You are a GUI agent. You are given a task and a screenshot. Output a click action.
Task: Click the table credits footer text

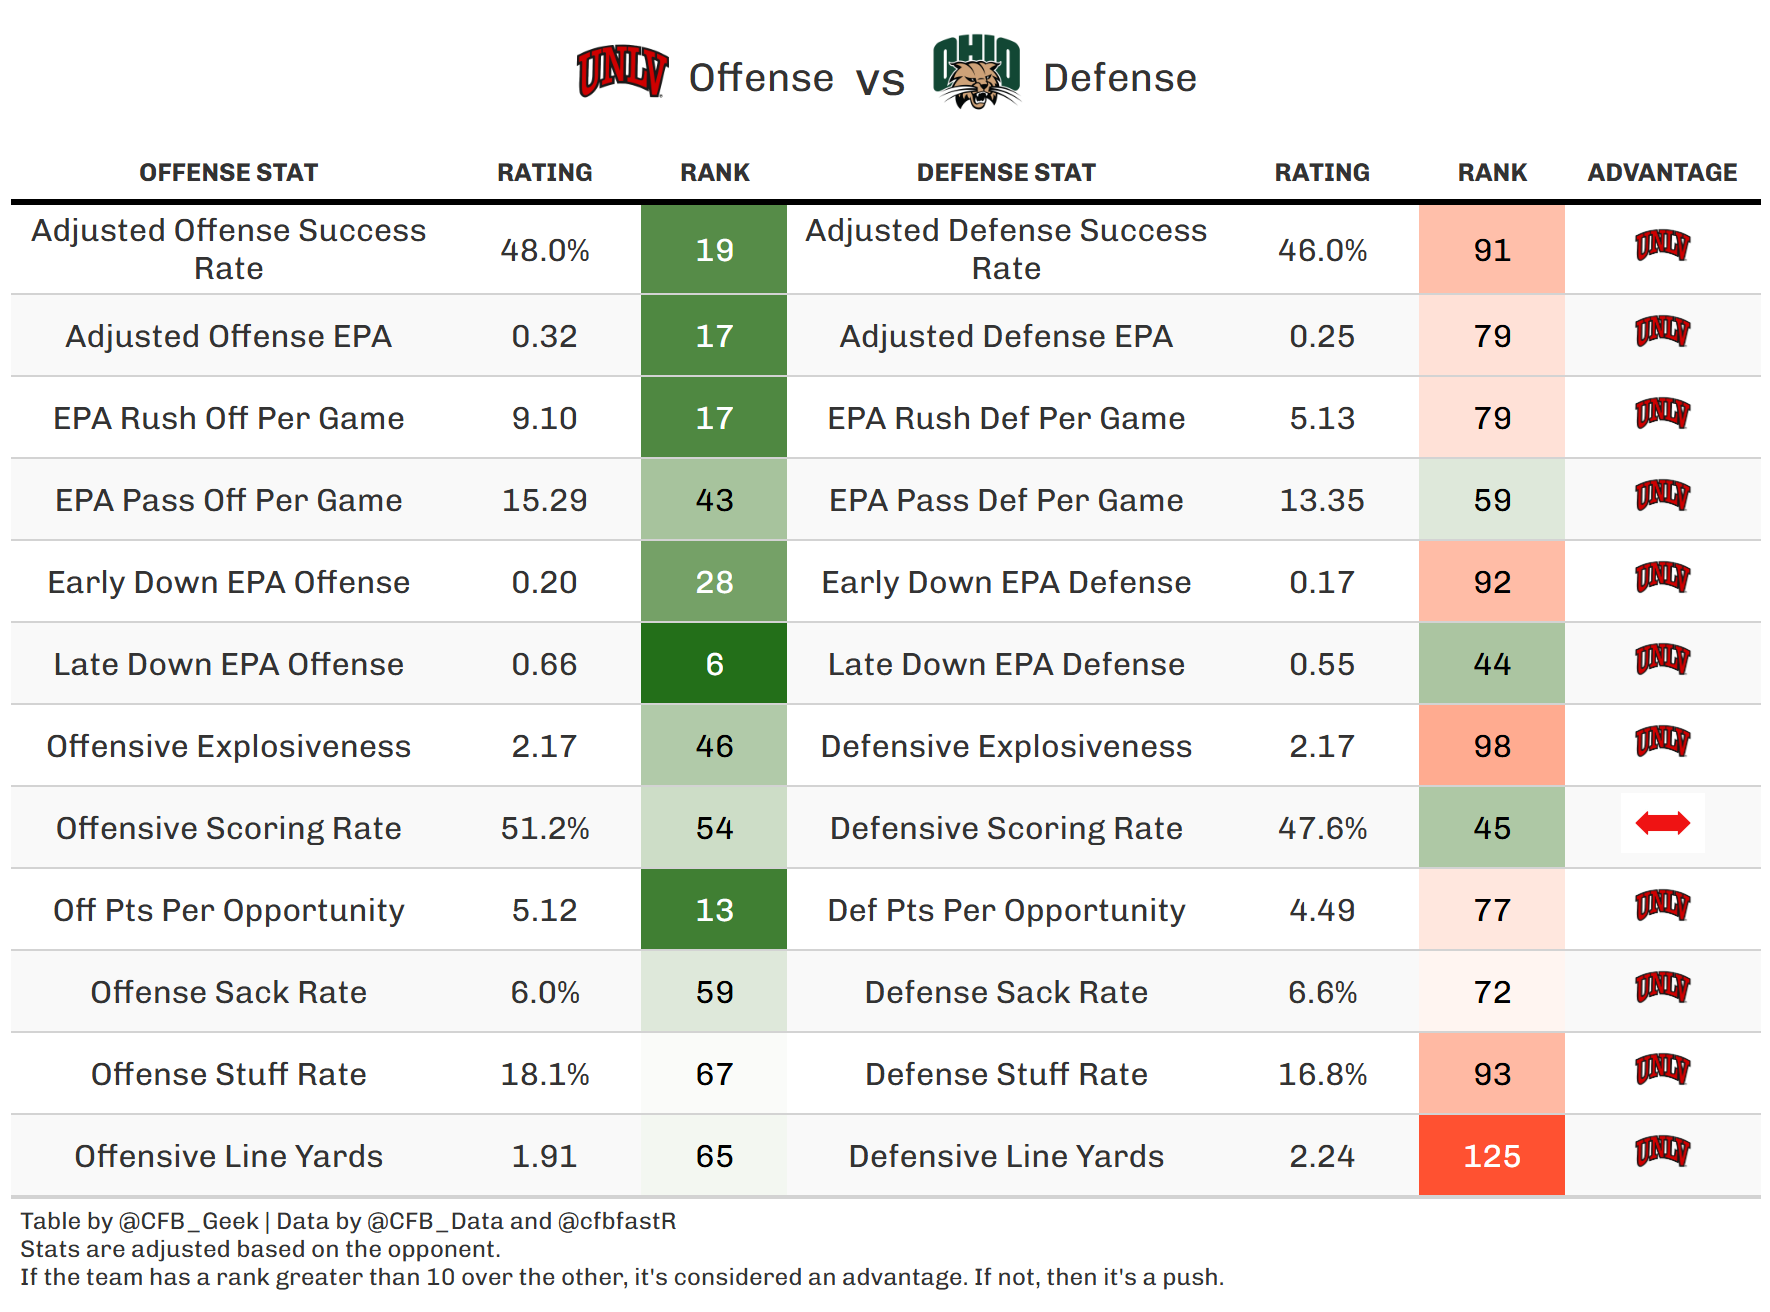[x=348, y=1221]
